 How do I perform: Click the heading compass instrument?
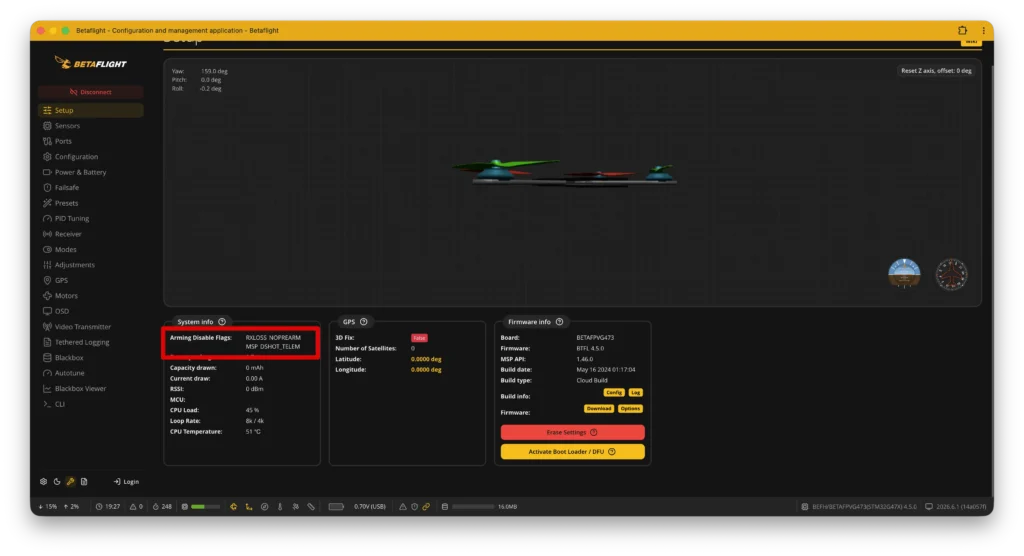point(952,274)
